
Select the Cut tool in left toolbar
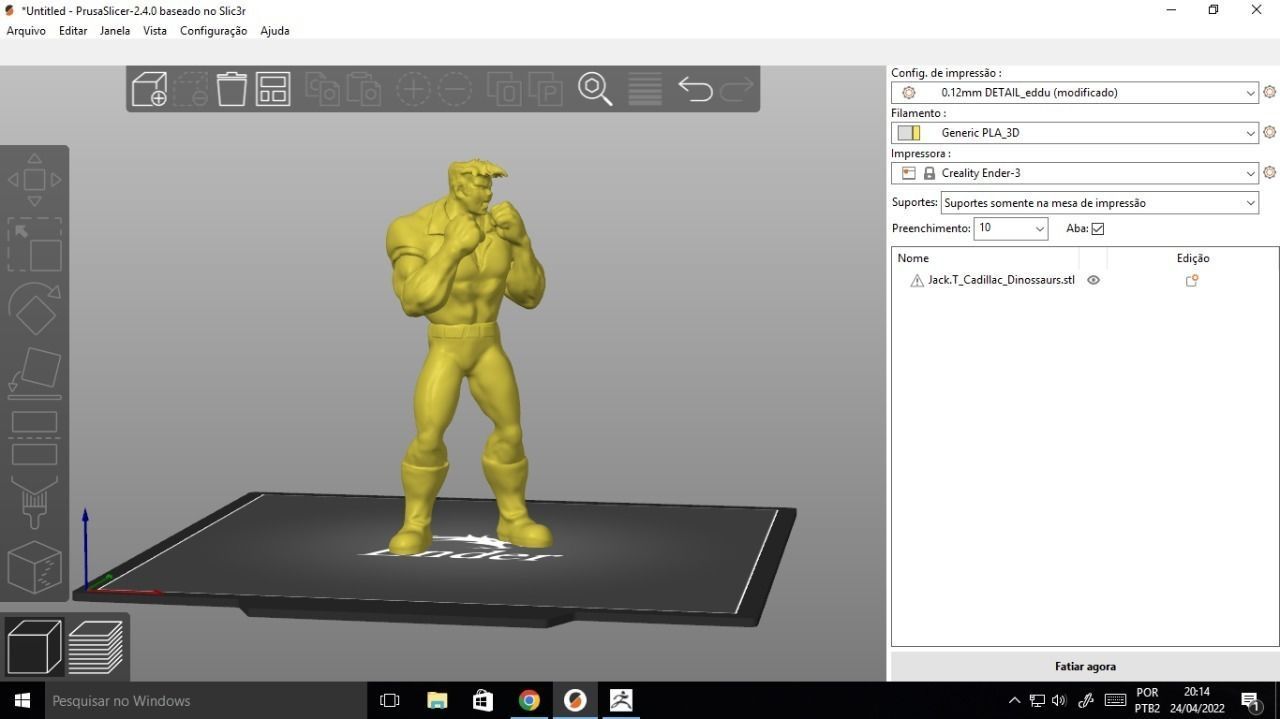[x=34, y=438]
